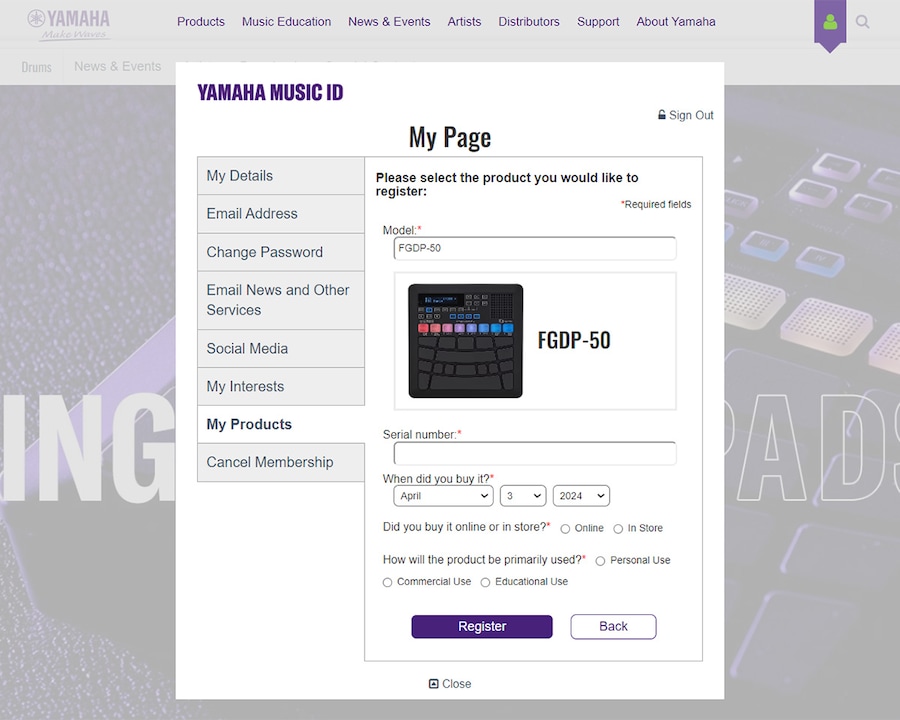Open the purchase month dropdown showing April
The height and width of the screenshot is (720, 900).
(x=443, y=496)
